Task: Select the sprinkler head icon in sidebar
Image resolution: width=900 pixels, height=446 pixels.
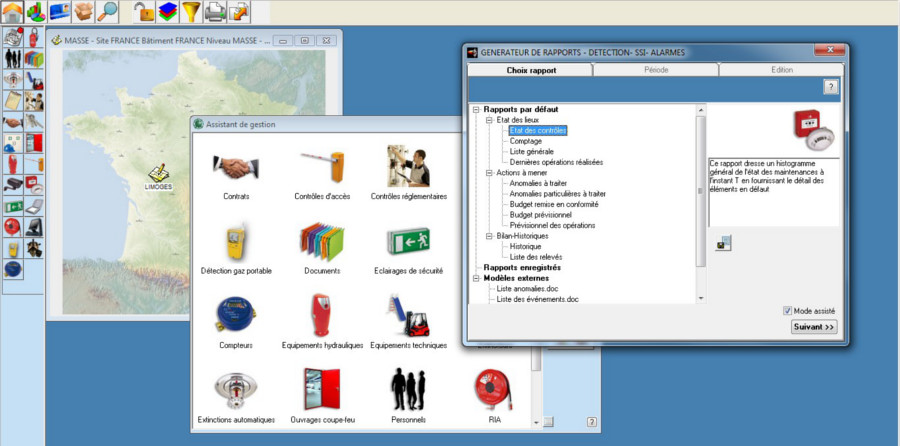Action: tap(13, 80)
